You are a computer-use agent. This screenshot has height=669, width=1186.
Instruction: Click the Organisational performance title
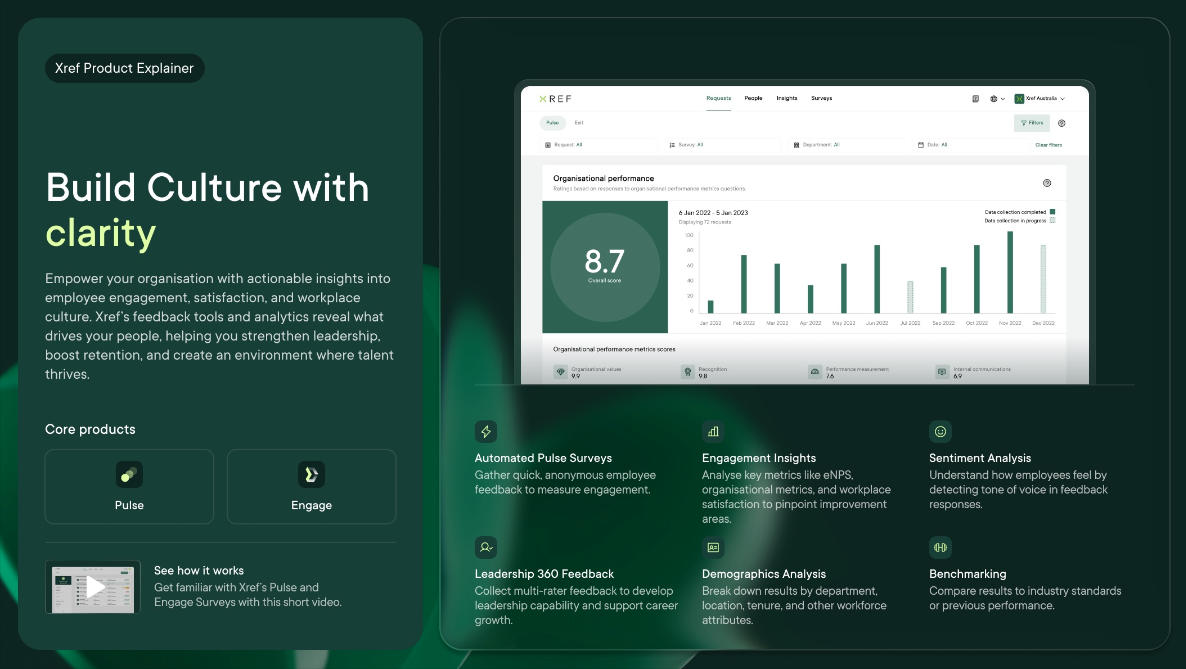tap(604, 179)
